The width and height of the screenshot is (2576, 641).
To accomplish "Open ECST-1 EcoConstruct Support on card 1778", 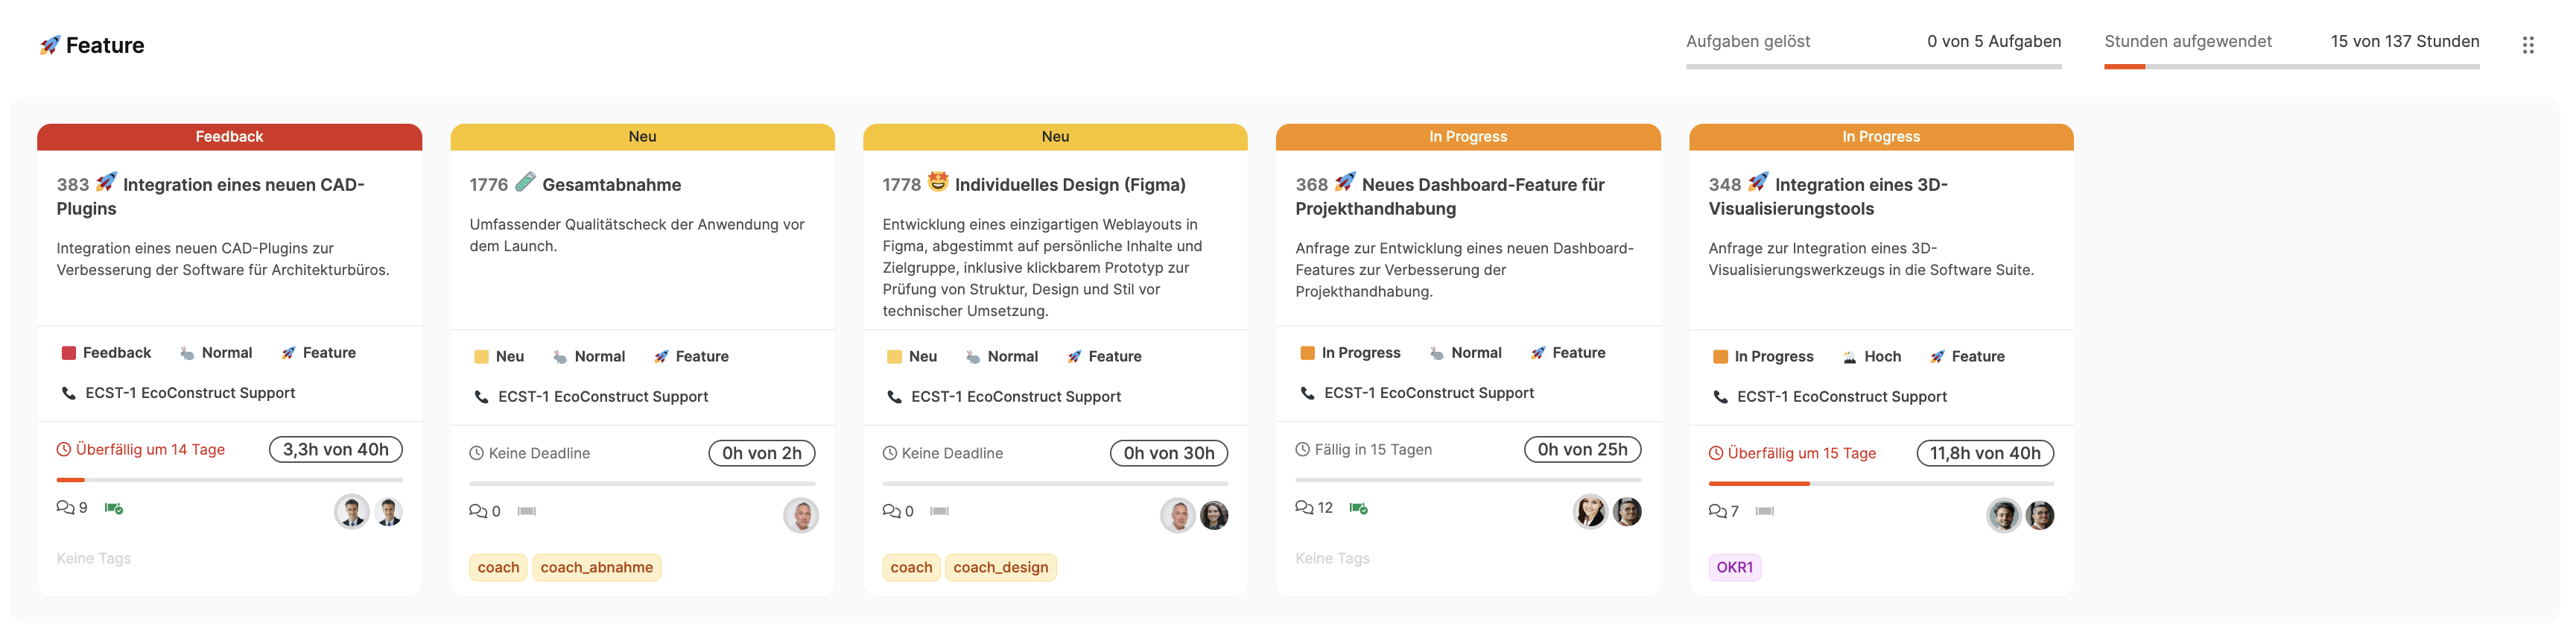I will pos(1015,397).
